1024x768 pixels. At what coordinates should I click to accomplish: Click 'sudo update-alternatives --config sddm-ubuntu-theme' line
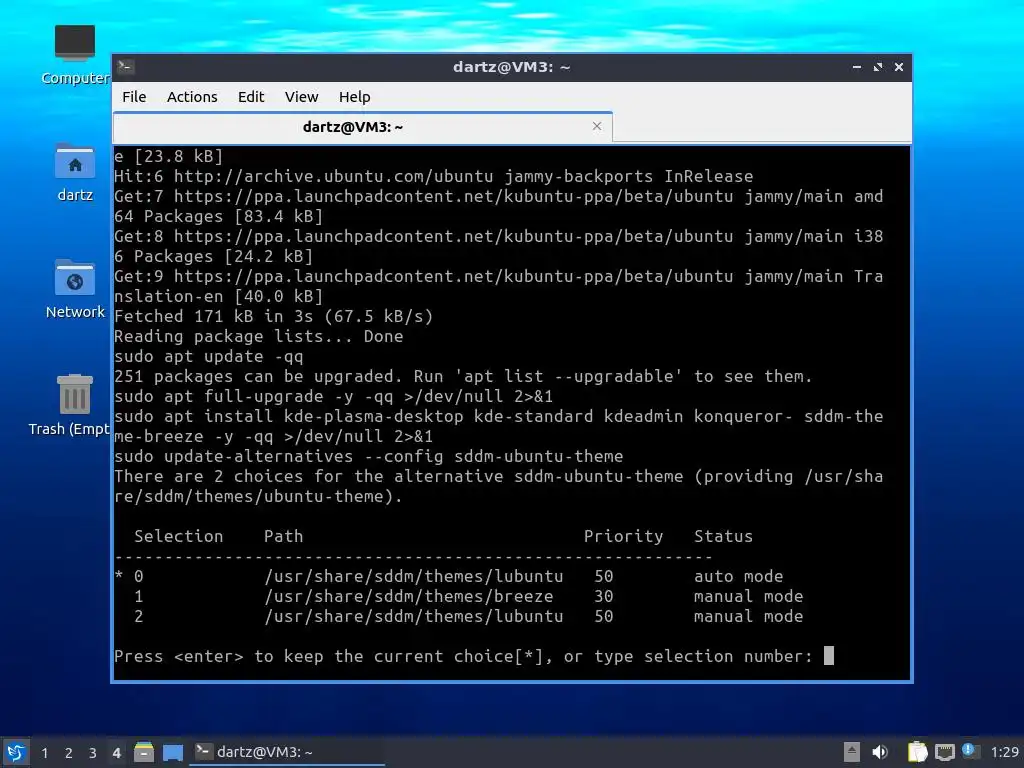pos(368,456)
